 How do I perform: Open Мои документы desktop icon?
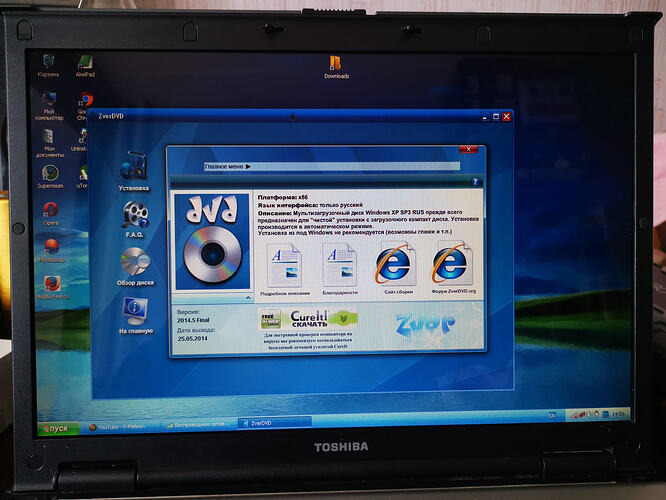[x=49, y=143]
